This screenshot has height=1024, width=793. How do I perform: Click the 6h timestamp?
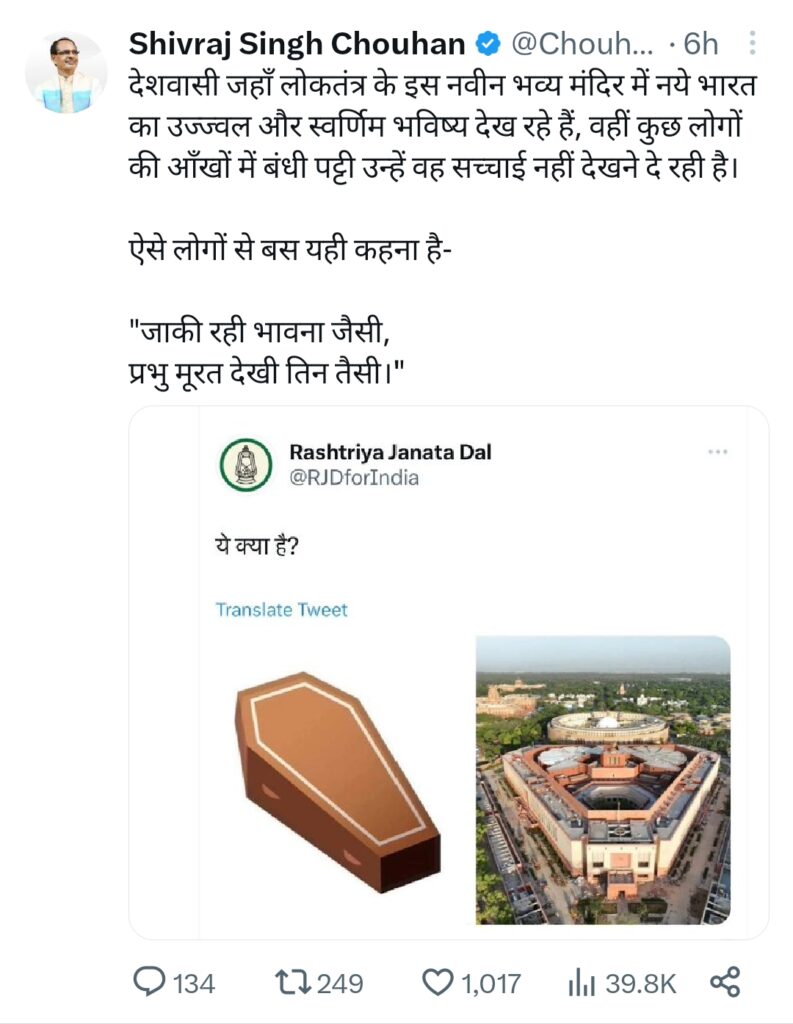point(700,44)
